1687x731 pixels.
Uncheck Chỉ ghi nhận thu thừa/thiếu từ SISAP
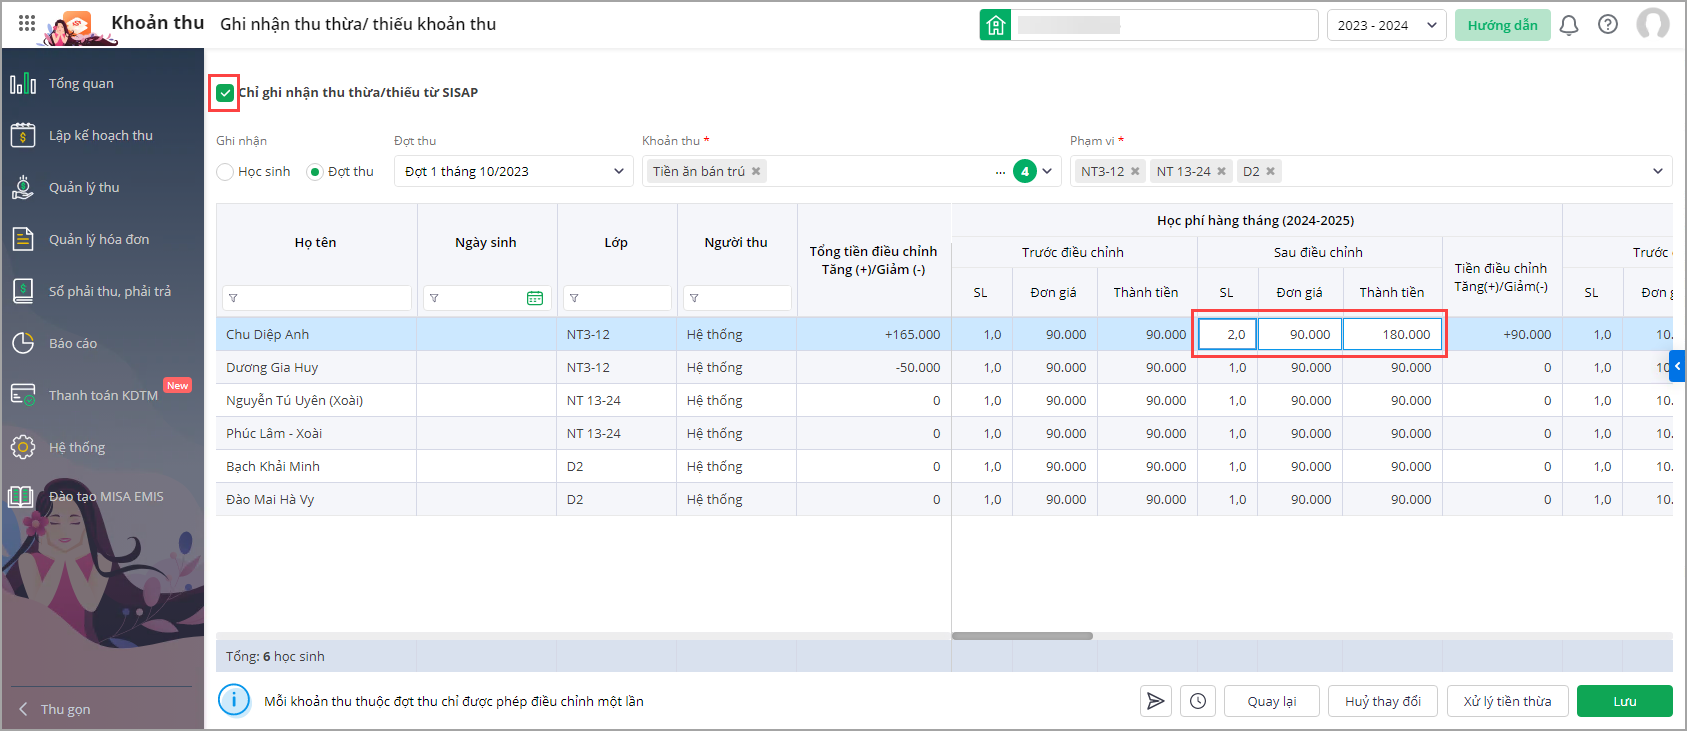(225, 93)
